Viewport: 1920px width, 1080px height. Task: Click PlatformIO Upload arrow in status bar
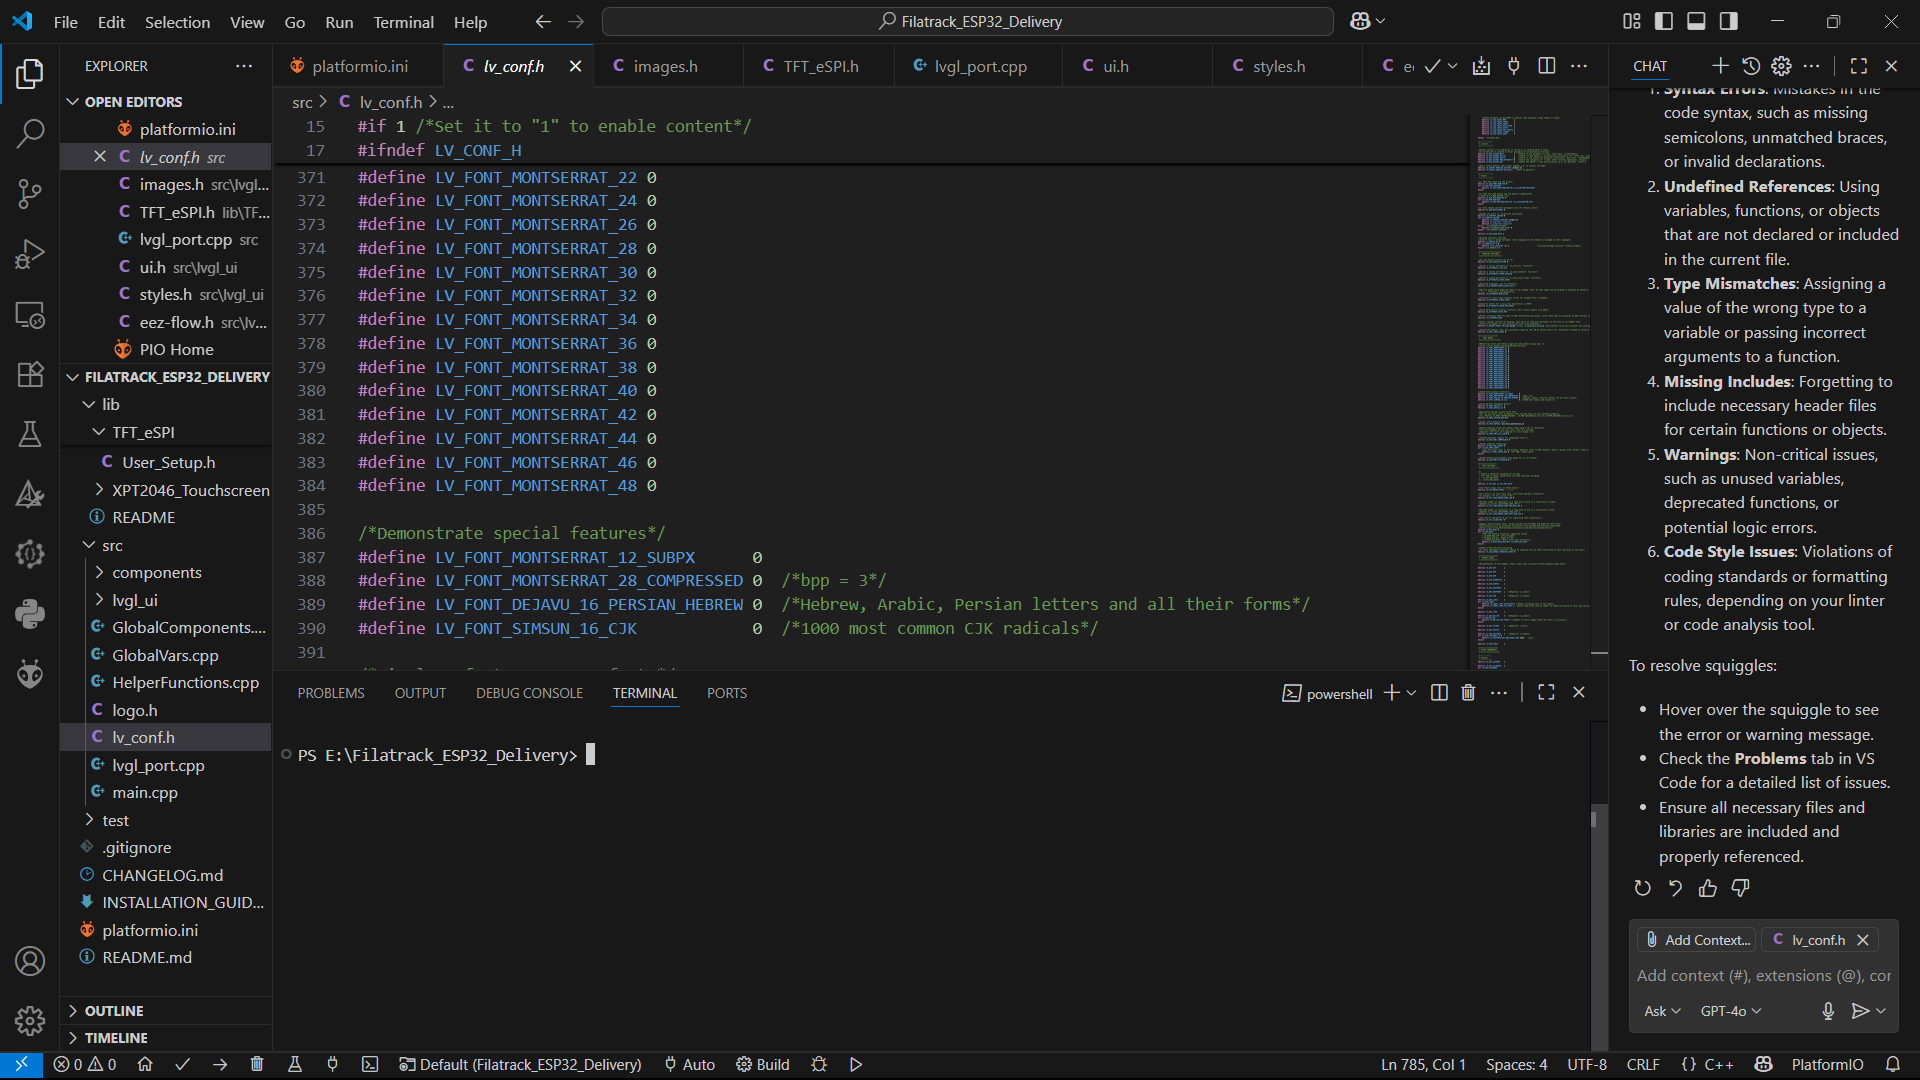220,1064
